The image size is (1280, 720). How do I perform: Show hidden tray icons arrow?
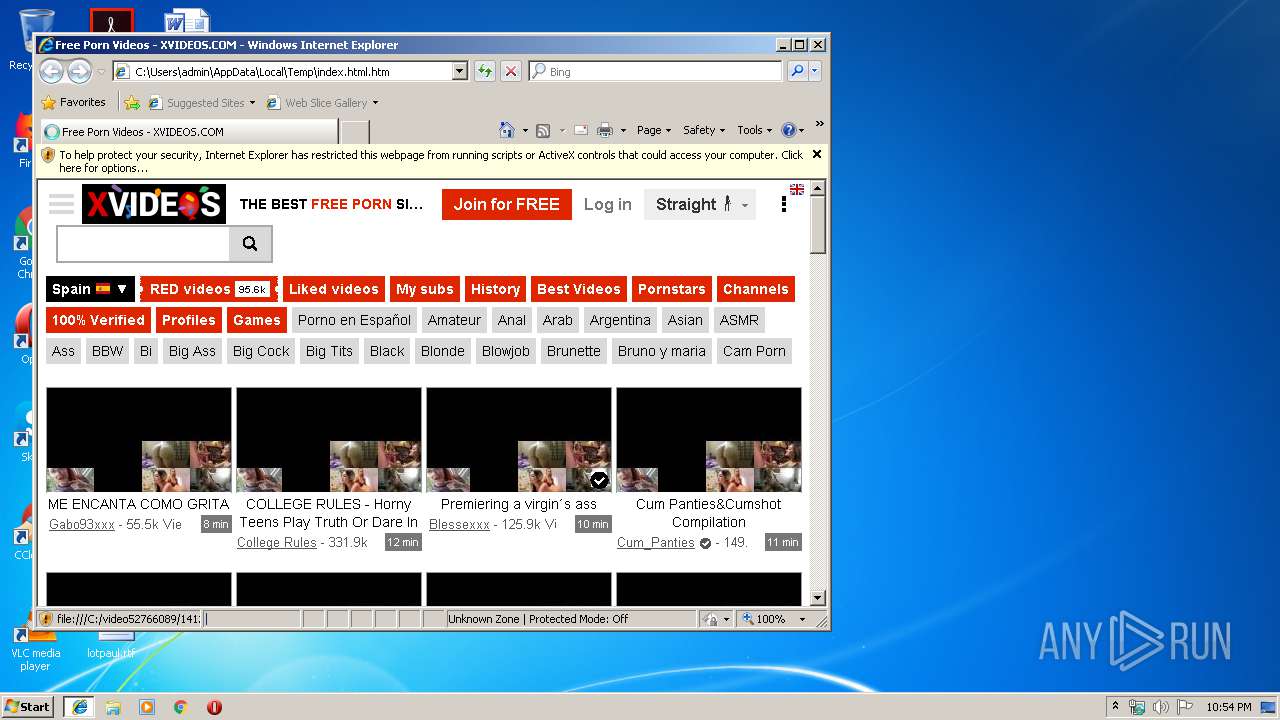coord(1115,707)
